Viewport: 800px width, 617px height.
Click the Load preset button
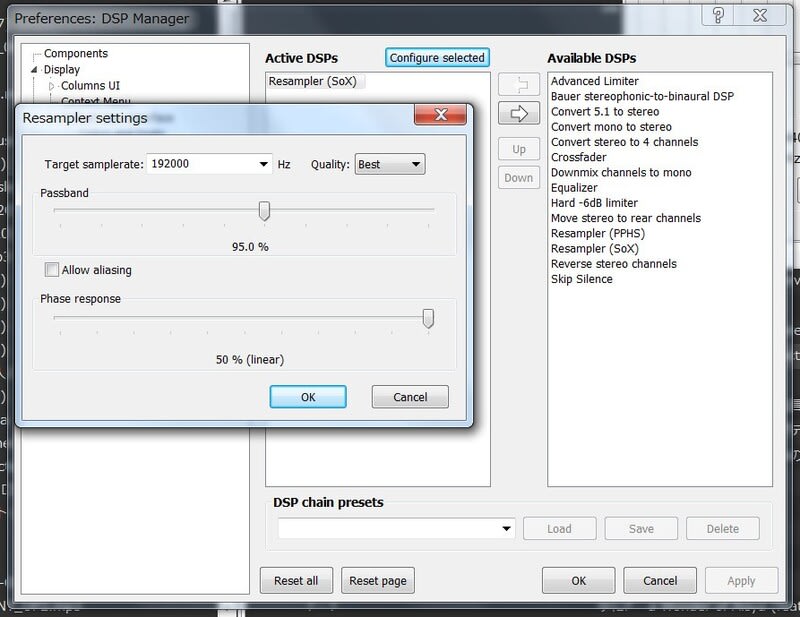[x=559, y=529]
